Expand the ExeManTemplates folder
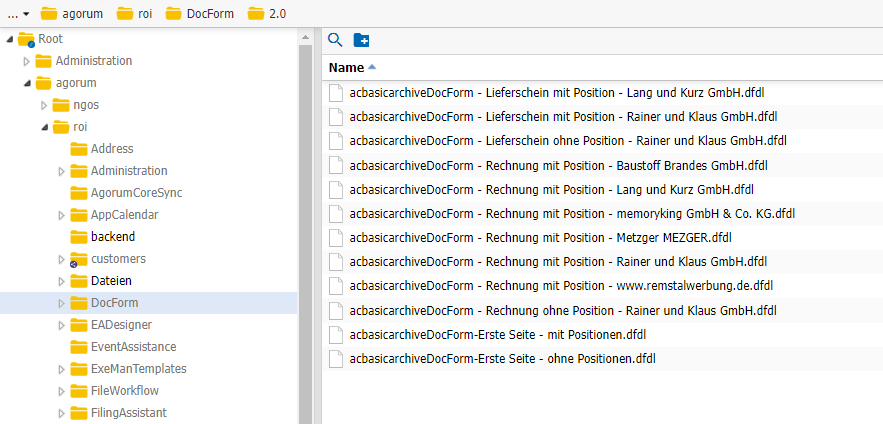883x424 pixels. (x=62, y=369)
